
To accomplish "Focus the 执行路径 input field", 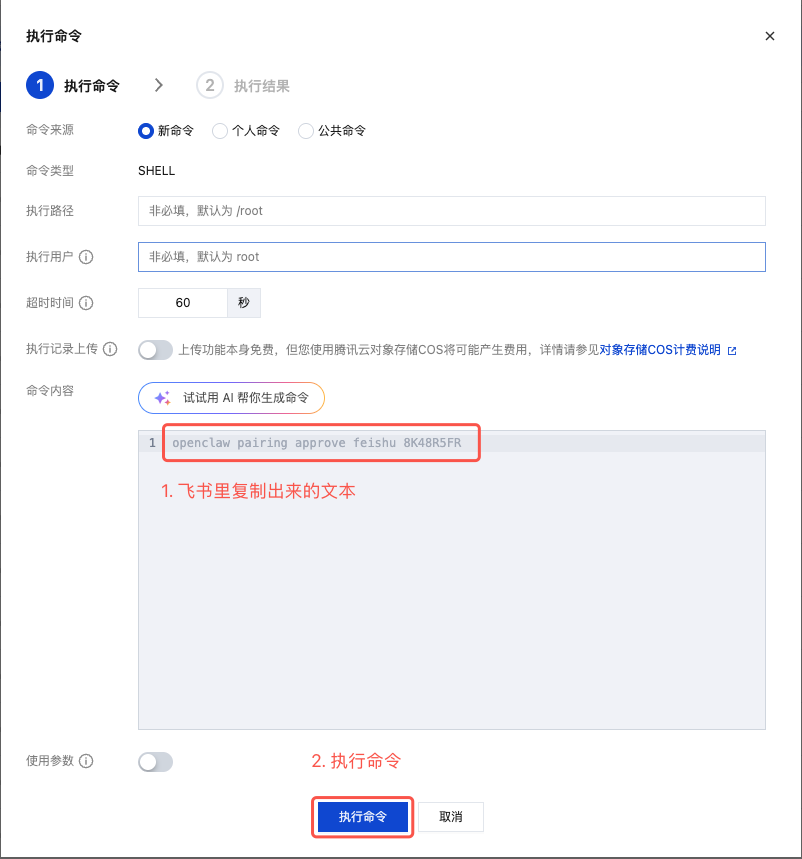I will (x=451, y=211).
